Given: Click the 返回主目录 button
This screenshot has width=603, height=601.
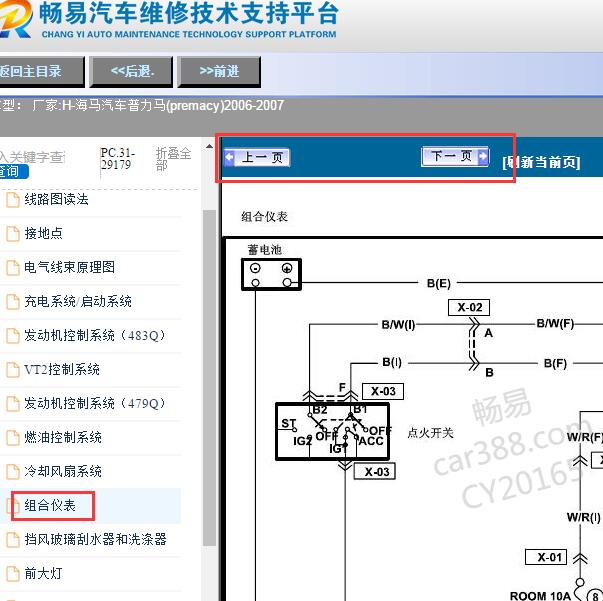Looking at the screenshot, I should 42,72.
